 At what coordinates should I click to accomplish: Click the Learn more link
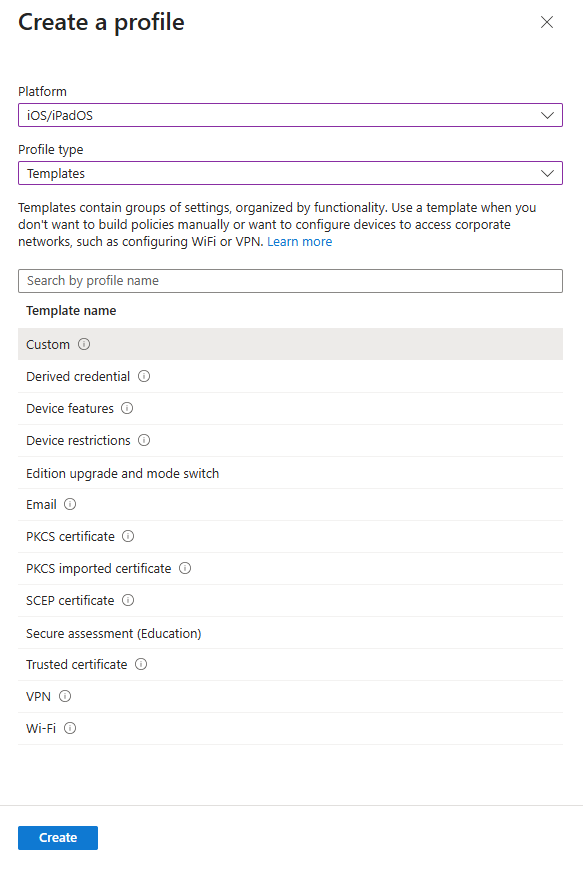(299, 241)
